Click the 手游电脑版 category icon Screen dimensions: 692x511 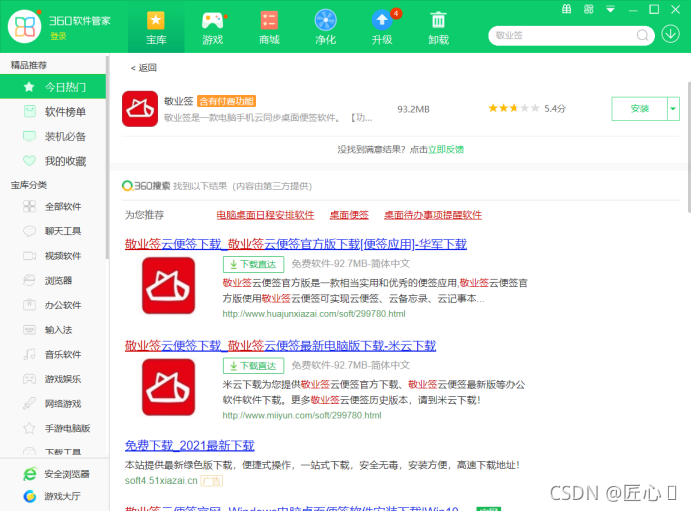tap(29, 428)
